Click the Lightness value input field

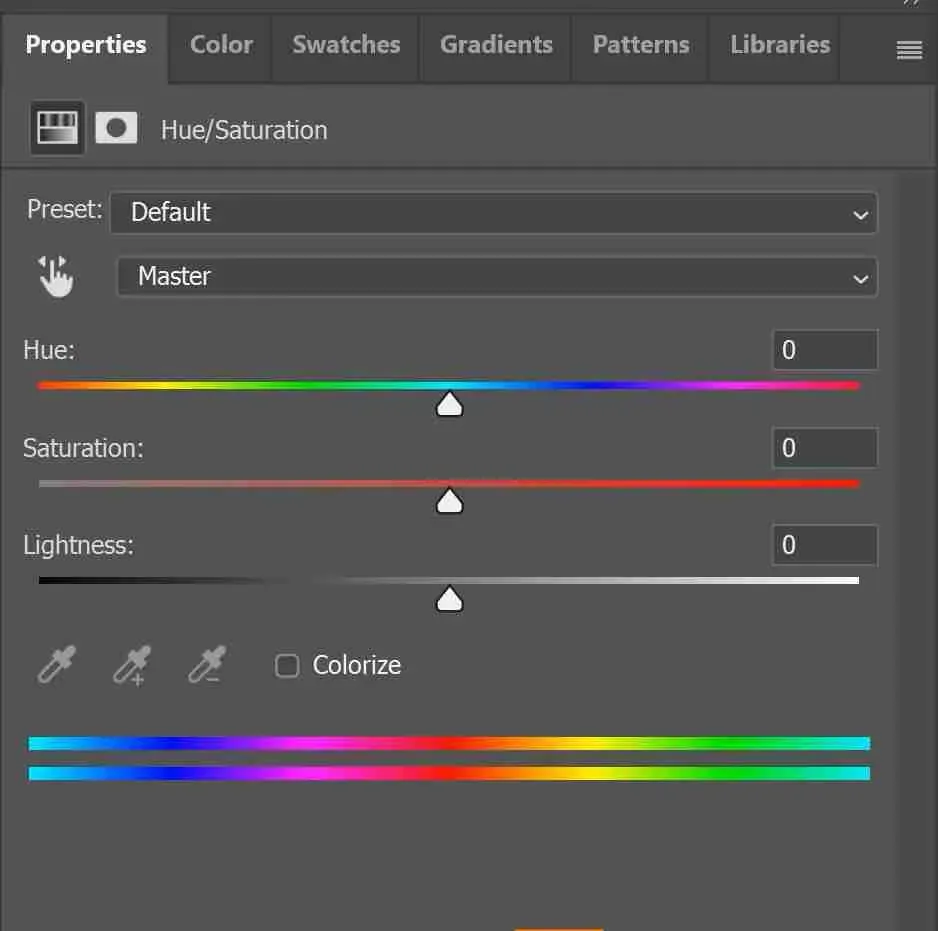(x=825, y=545)
